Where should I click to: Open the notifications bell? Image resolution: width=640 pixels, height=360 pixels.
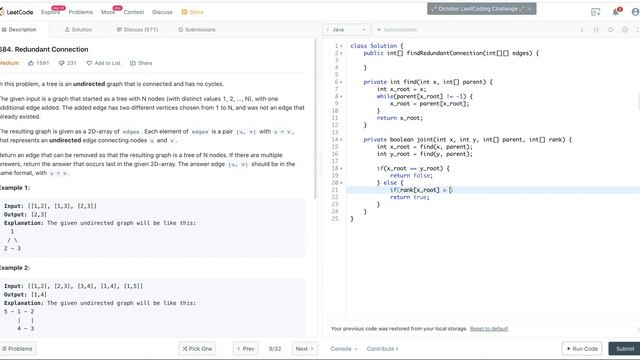point(616,12)
